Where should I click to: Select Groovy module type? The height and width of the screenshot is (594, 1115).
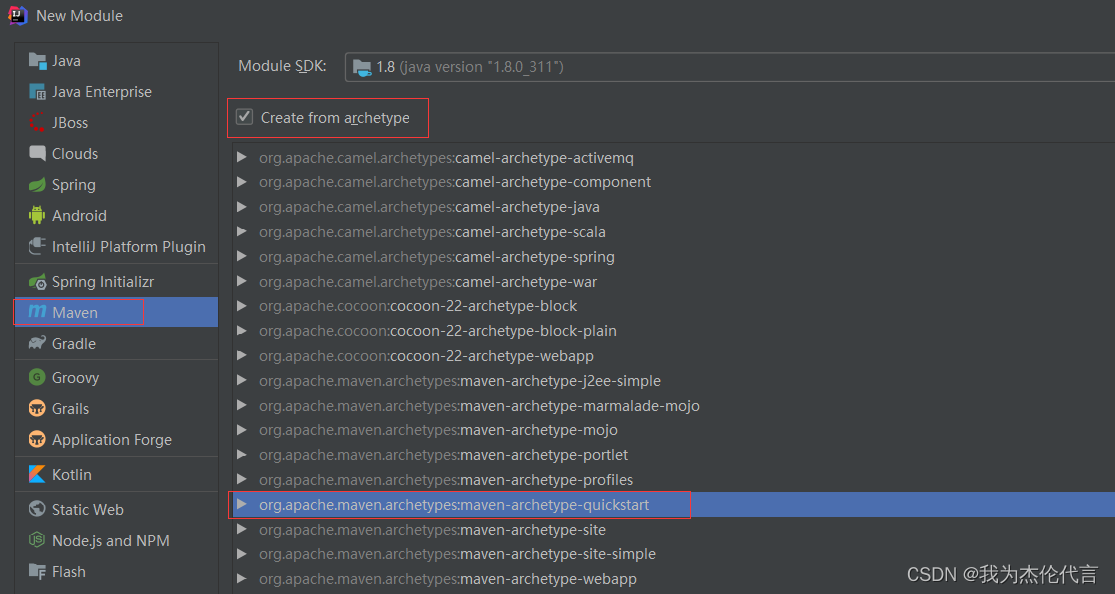[x=117, y=378]
